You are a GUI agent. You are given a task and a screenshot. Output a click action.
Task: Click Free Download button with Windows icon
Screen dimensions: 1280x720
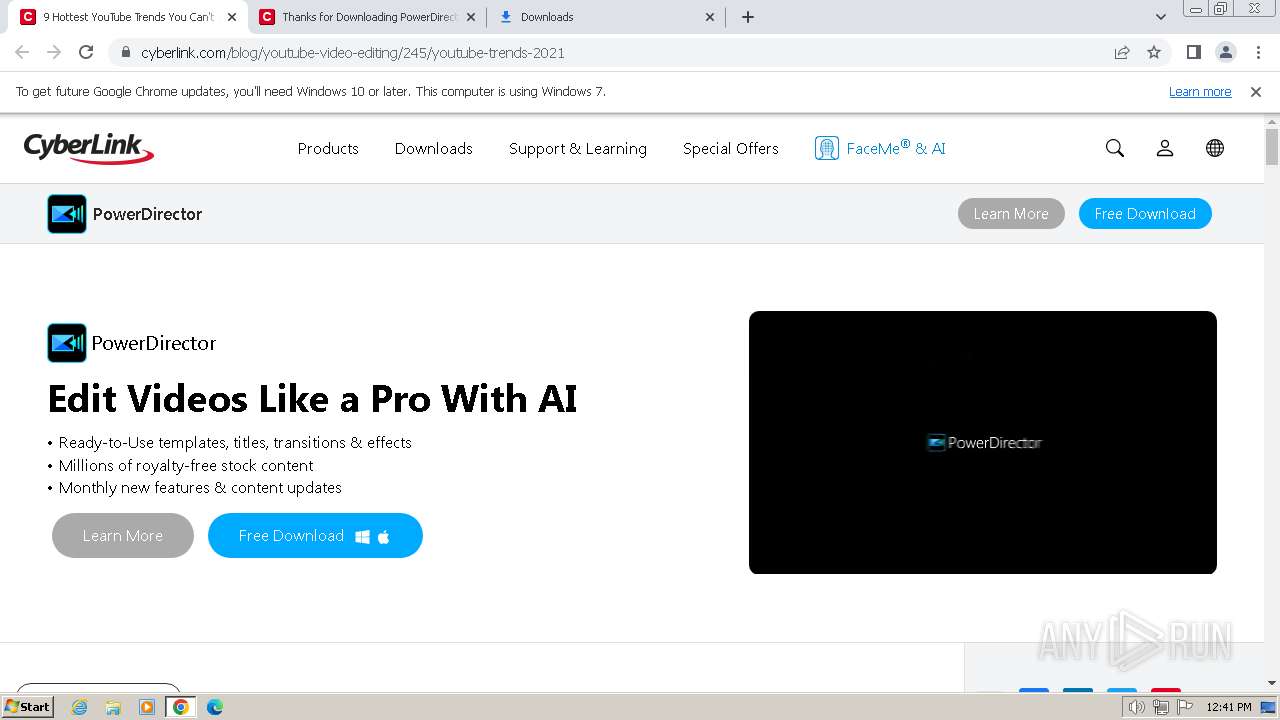pos(315,536)
